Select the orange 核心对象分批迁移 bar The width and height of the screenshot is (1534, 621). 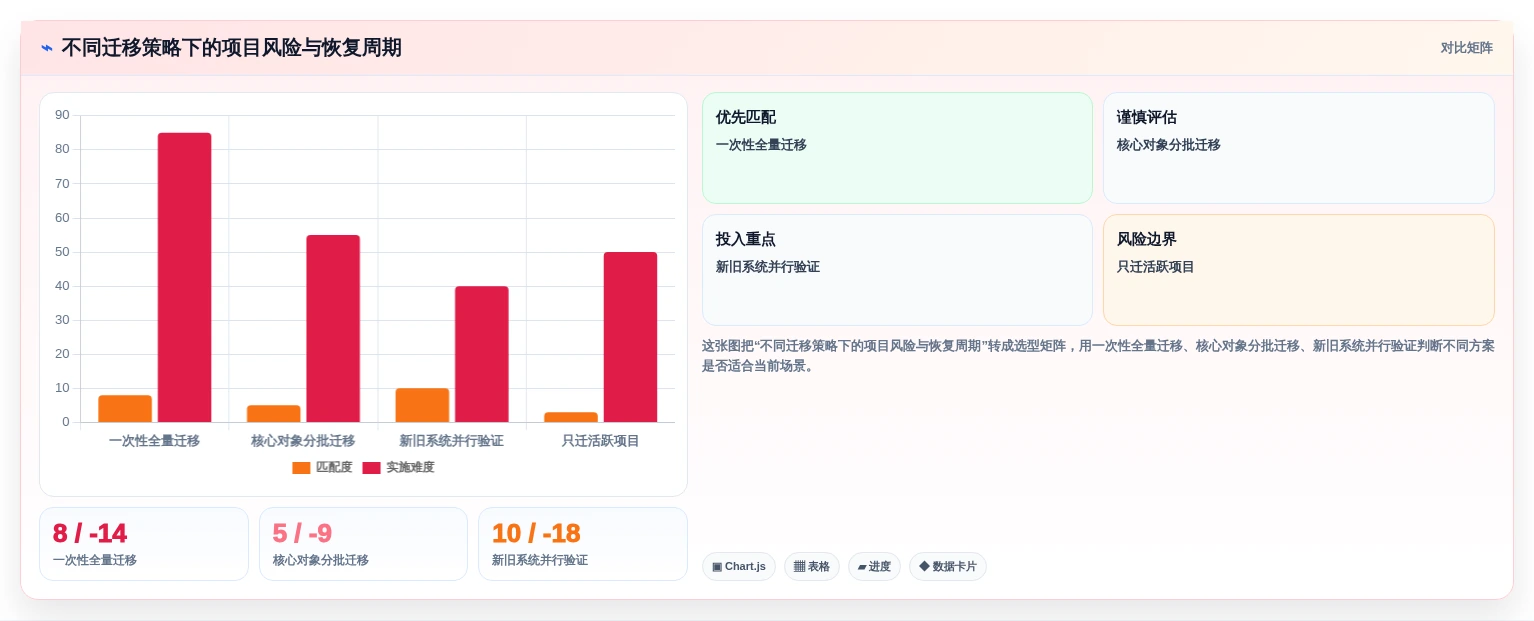[274, 413]
